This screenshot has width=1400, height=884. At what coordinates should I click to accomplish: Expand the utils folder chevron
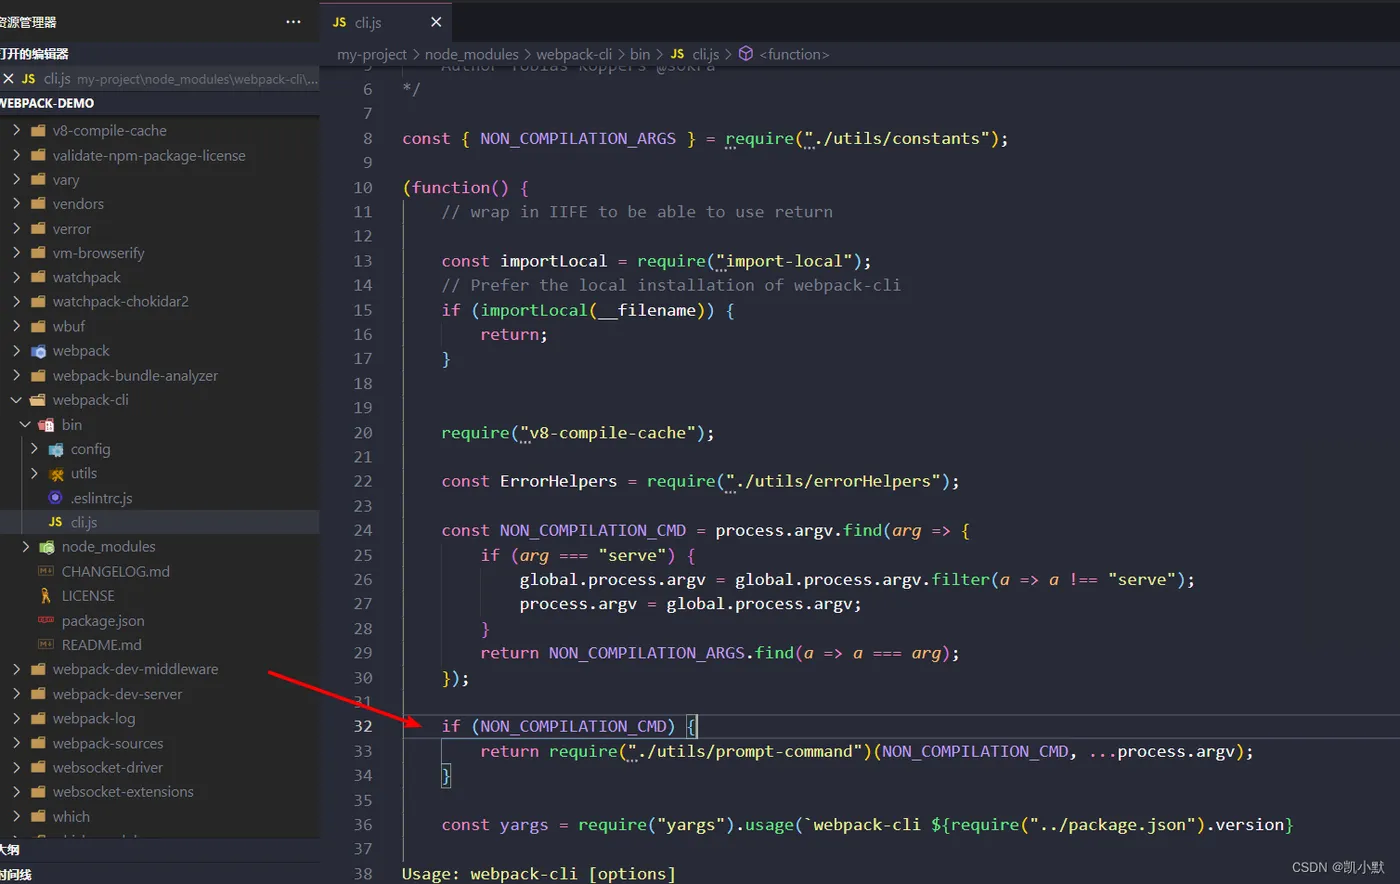35,473
